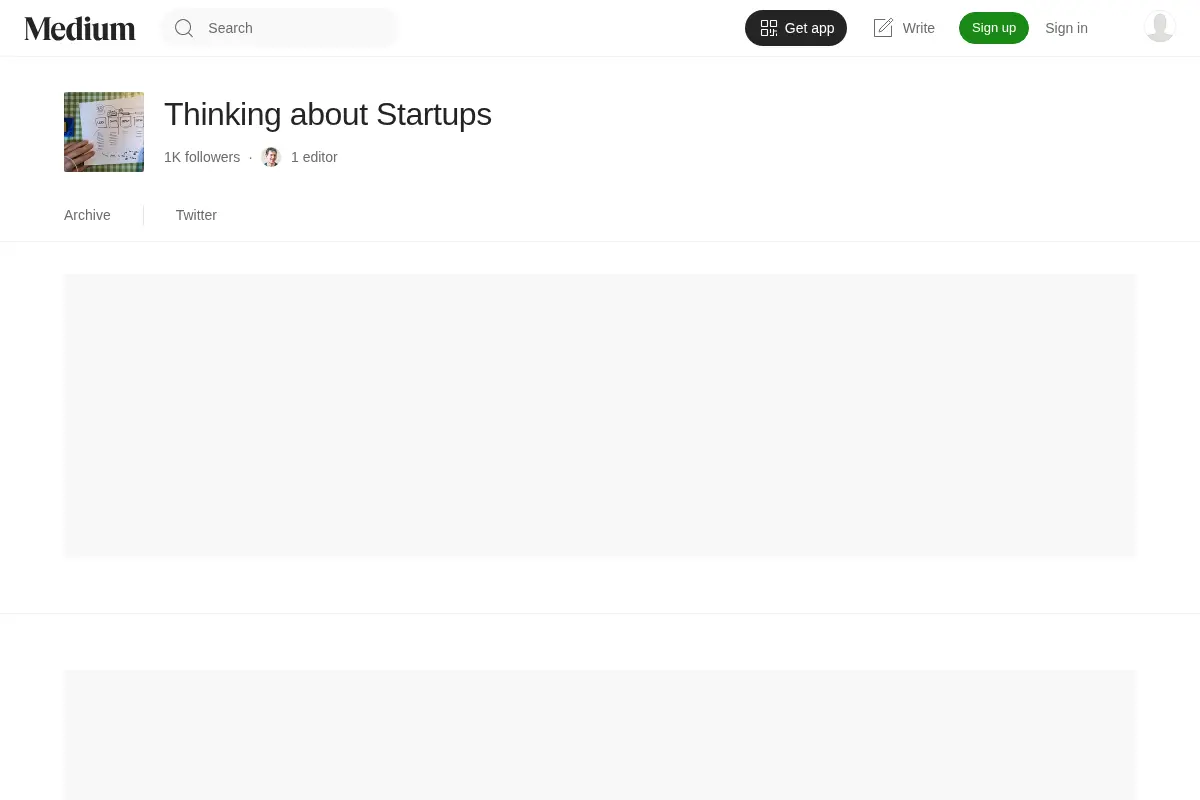Click the Write pencil icon
Viewport: 1200px width, 800px height.
coord(883,28)
